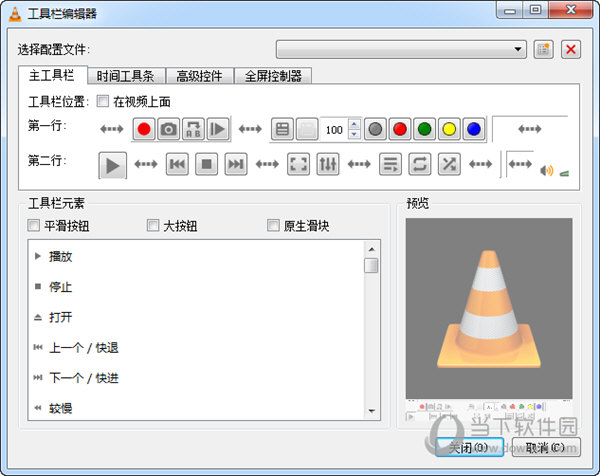
Task: Open the 选择配置文件 profile dropdown
Action: (401, 48)
